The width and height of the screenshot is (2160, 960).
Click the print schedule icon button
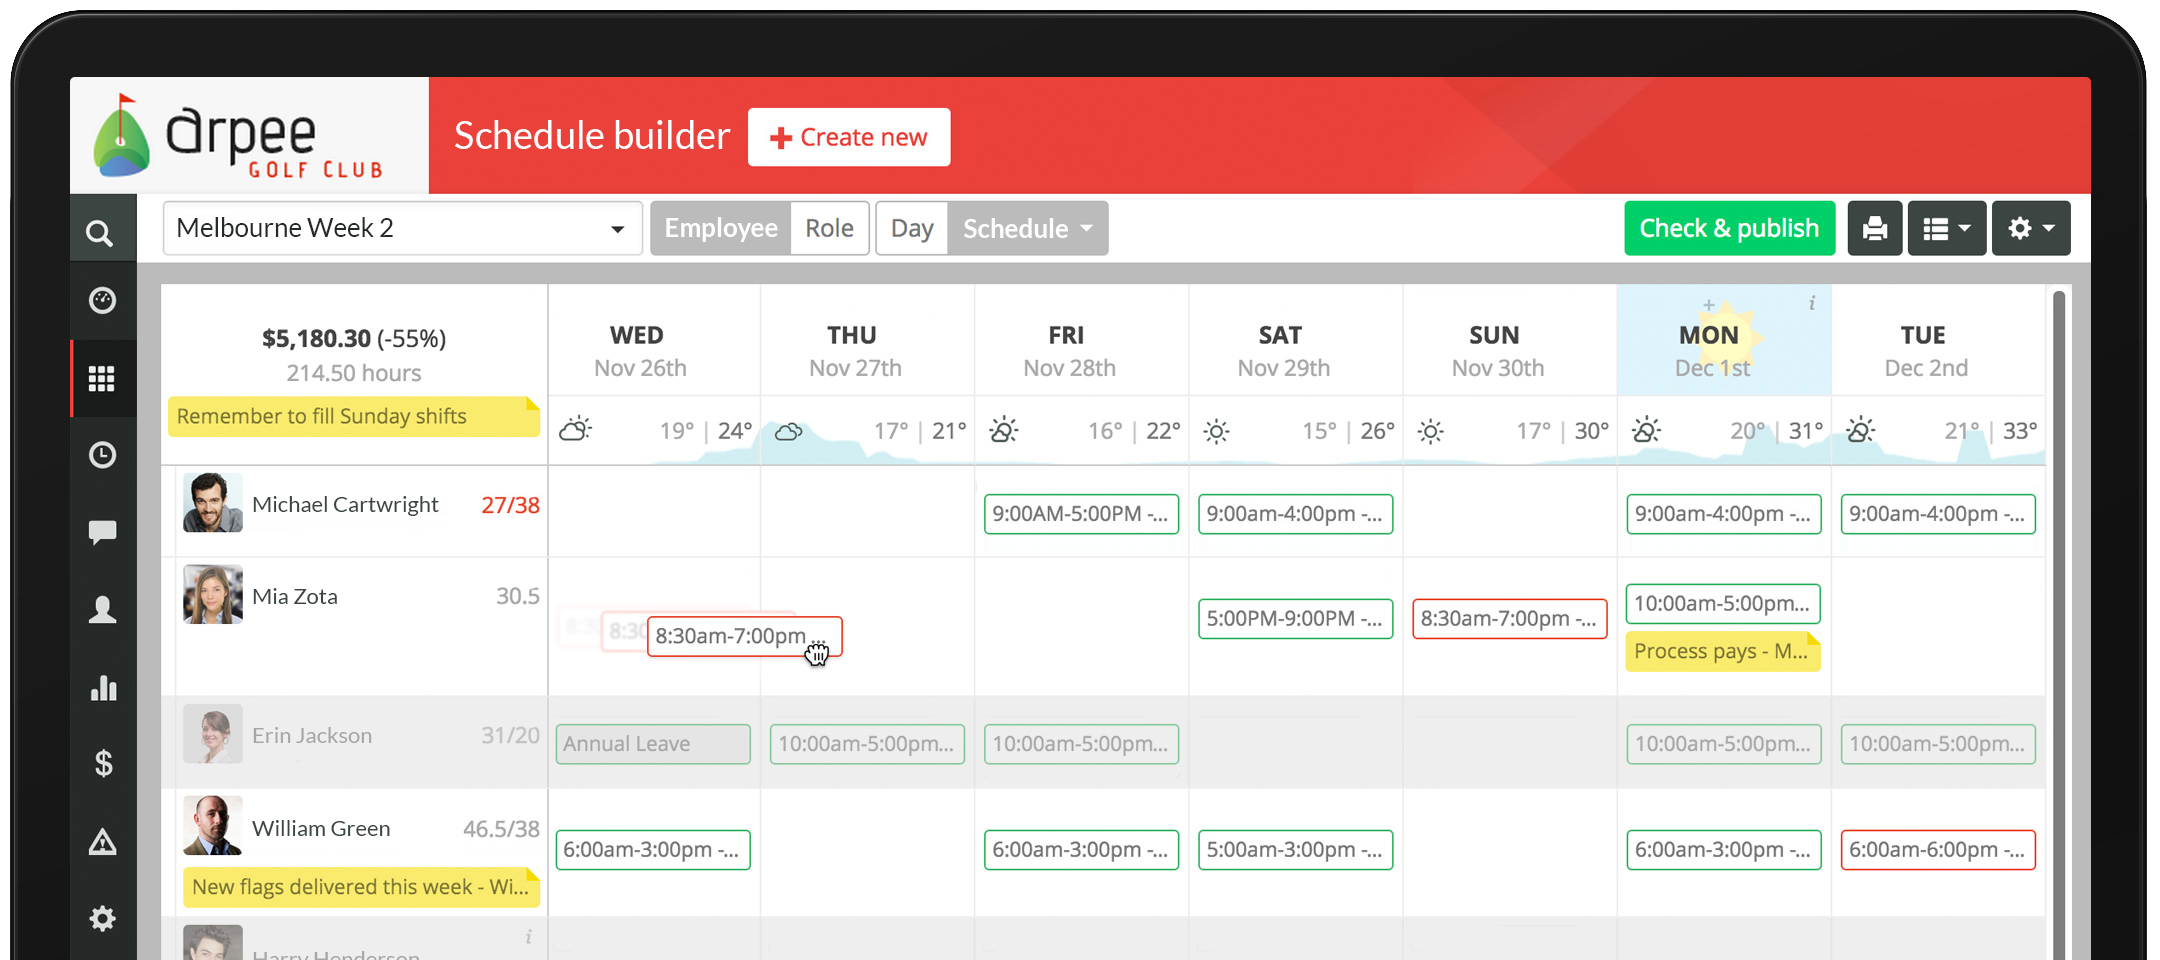(1875, 228)
